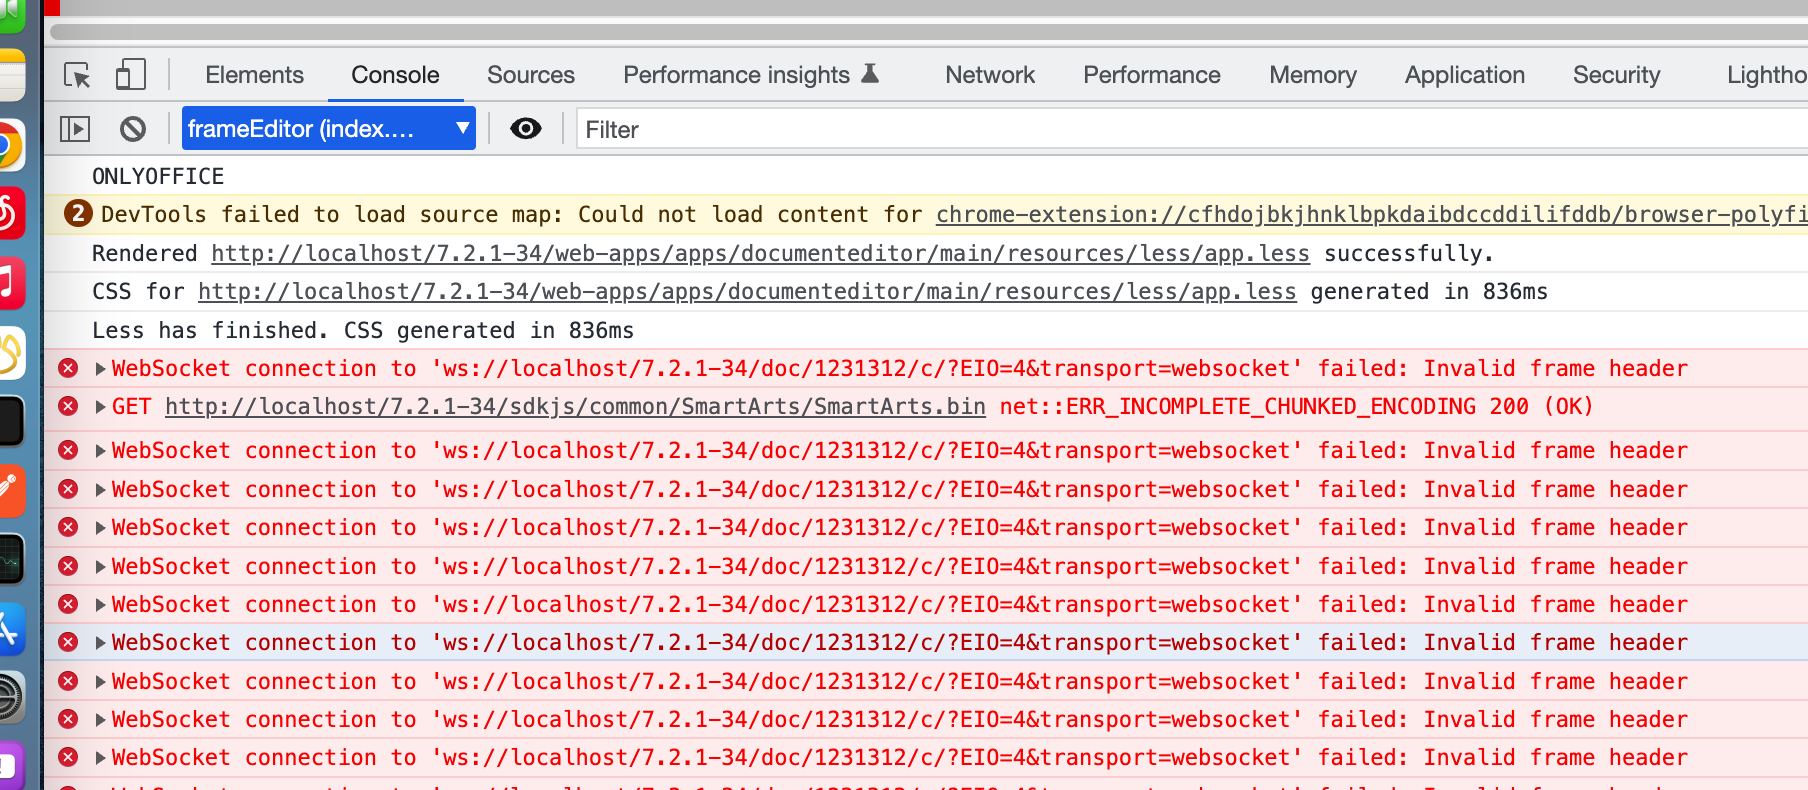The image size is (1808, 790).
Task: Open the SmartArts.bin URL link
Action: 575,406
